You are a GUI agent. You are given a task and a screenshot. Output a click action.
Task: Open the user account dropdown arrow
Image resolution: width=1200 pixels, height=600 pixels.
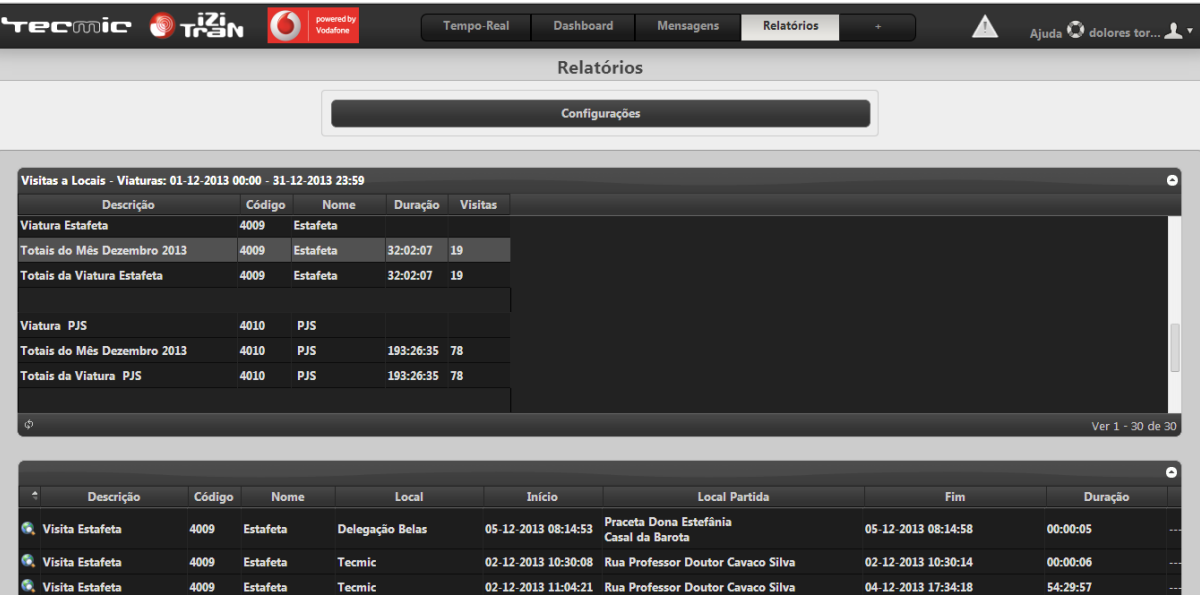[1190, 32]
